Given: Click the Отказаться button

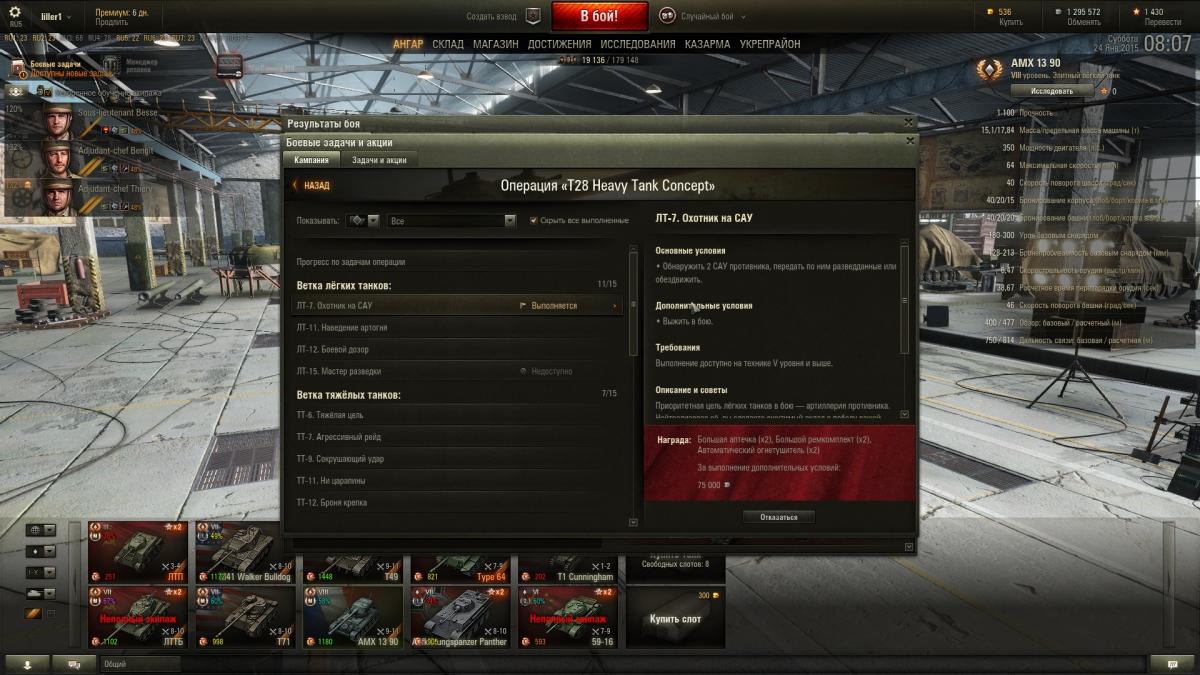Looking at the screenshot, I should point(778,517).
